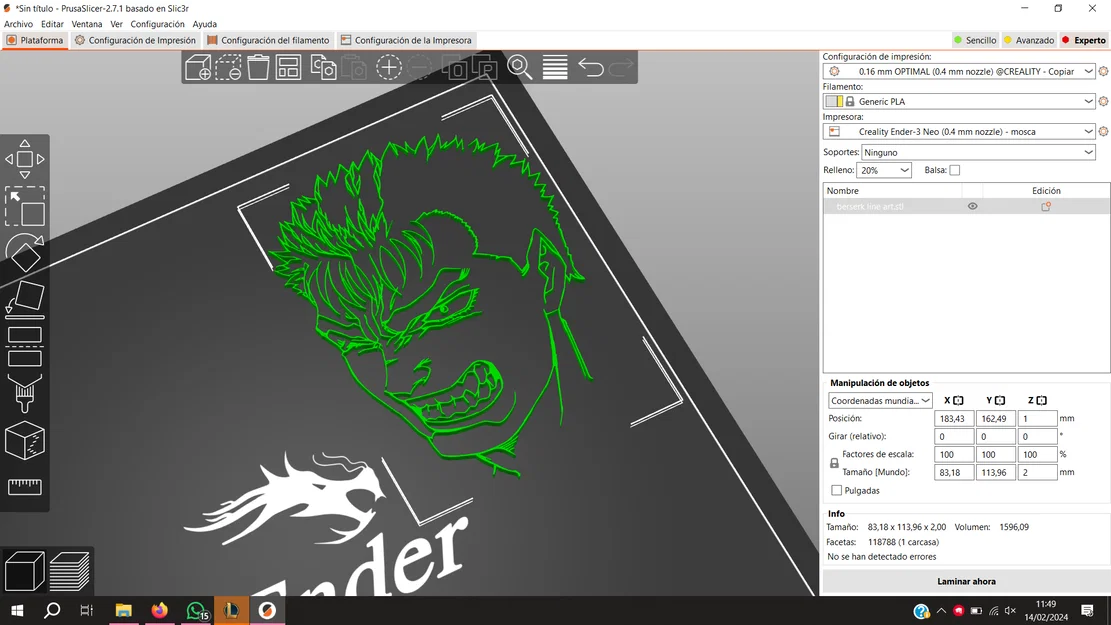1111x625 pixels.
Task: Switch to sliced layers preview view
Action: pyautogui.click(x=69, y=570)
